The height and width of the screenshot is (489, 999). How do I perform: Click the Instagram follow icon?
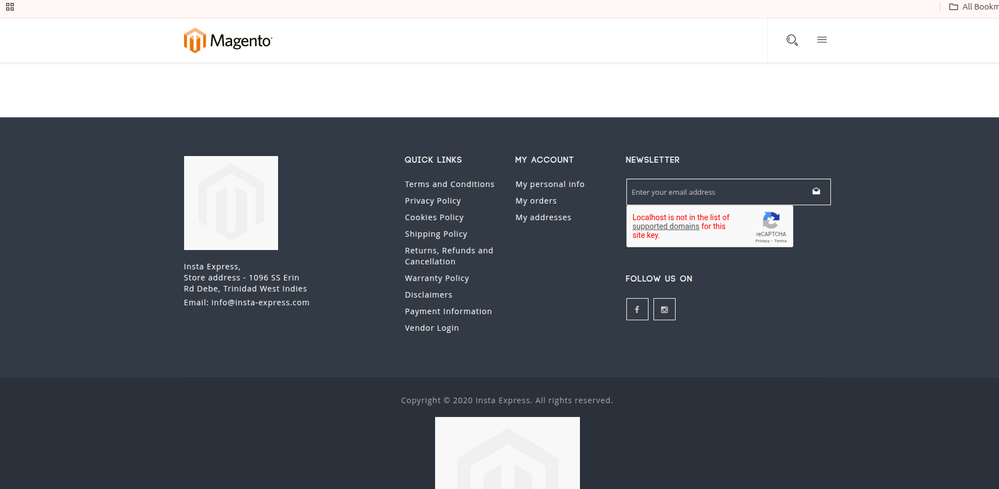pyautogui.click(x=664, y=310)
